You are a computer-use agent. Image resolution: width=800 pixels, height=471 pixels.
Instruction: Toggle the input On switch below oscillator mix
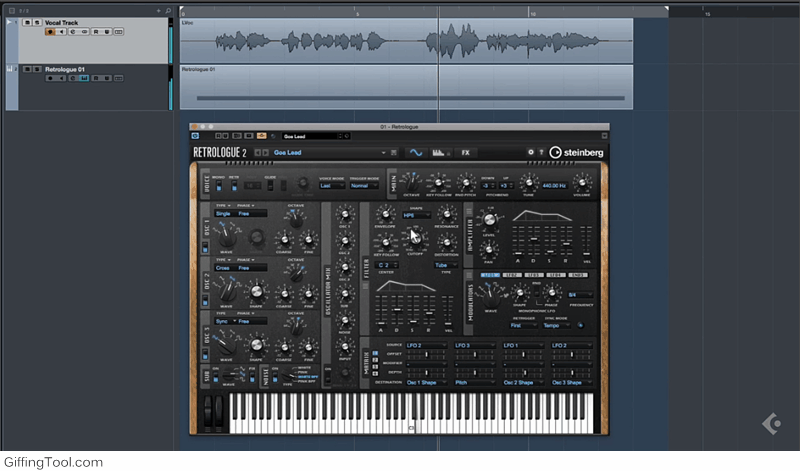[328, 378]
